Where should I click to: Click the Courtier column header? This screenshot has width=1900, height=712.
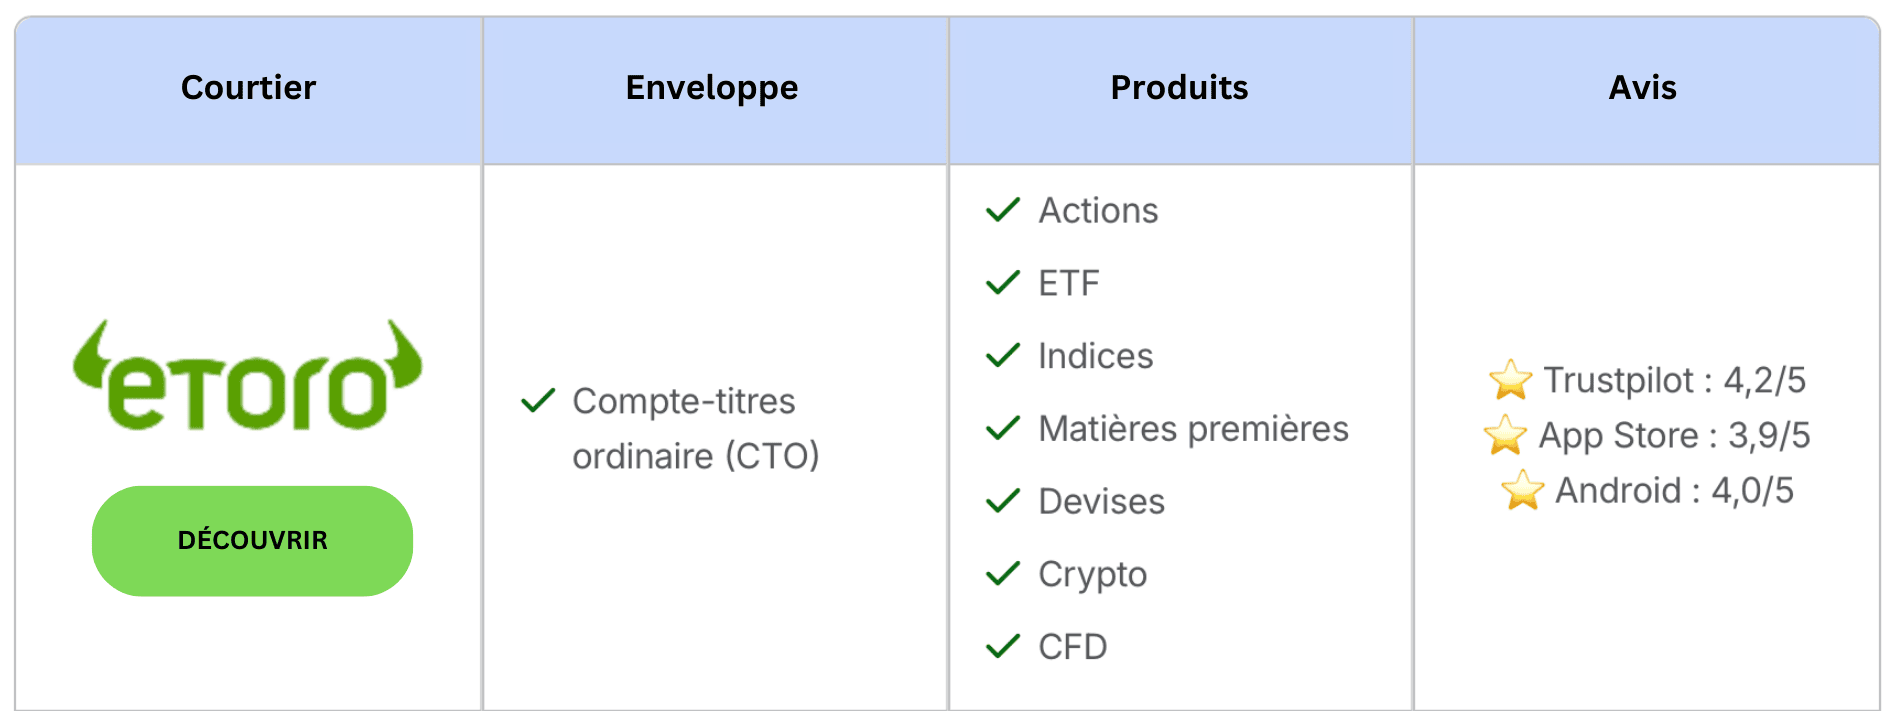(248, 88)
